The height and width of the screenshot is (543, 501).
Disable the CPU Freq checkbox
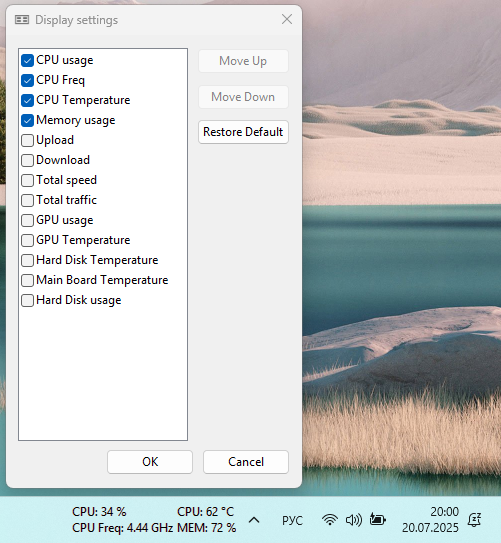pos(27,80)
